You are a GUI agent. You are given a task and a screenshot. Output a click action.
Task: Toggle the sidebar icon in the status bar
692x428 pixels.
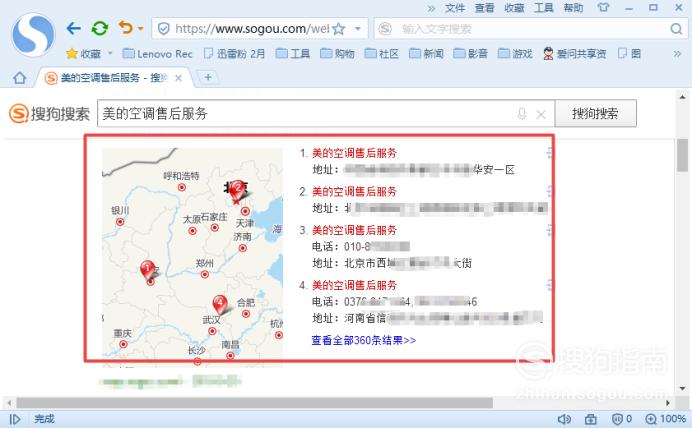pyautogui.click(x=15, y=419)
